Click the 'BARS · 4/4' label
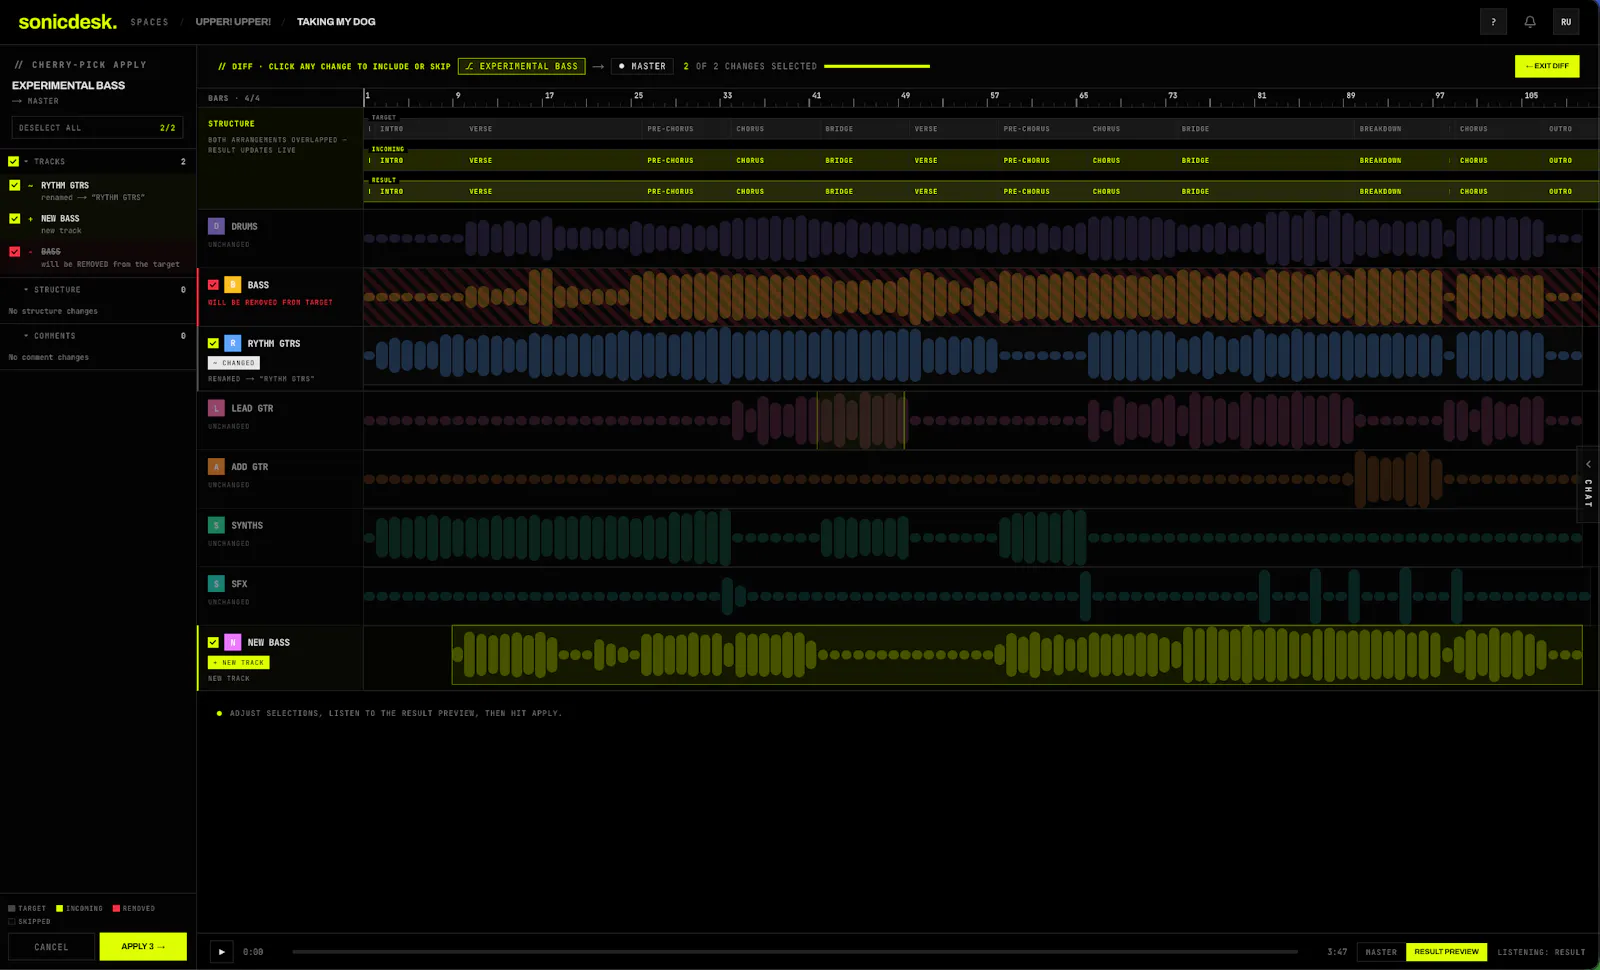Viewport: 1600px width, 970px height. click(x=234, y=98)
